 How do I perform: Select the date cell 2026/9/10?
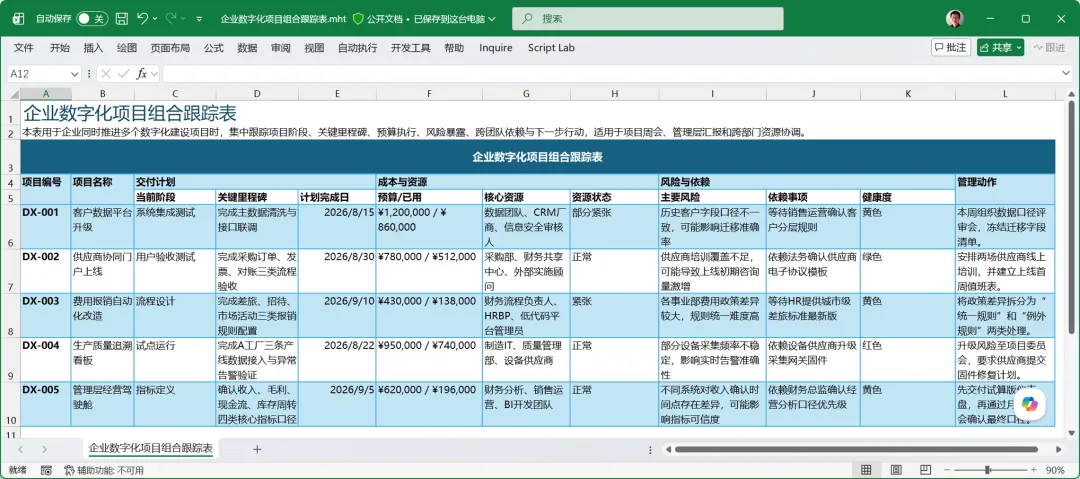pyautogui.click(x=337, y=316)
